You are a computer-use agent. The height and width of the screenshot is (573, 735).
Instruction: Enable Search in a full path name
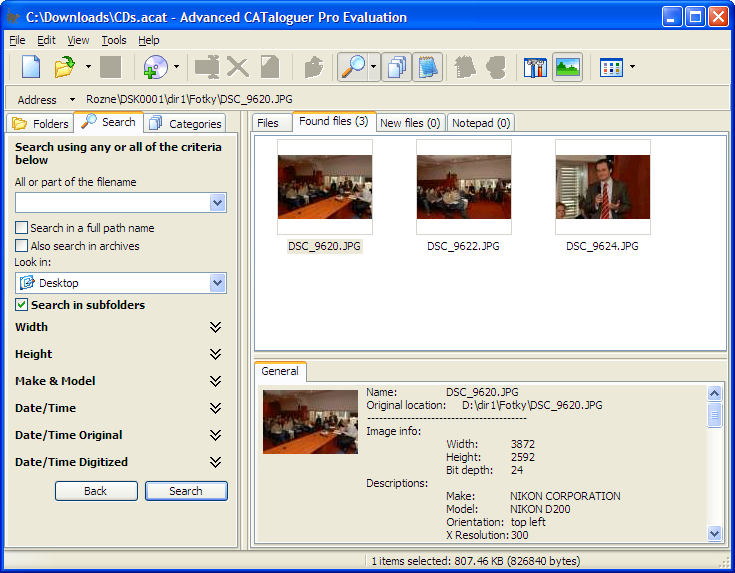point(22,228)
